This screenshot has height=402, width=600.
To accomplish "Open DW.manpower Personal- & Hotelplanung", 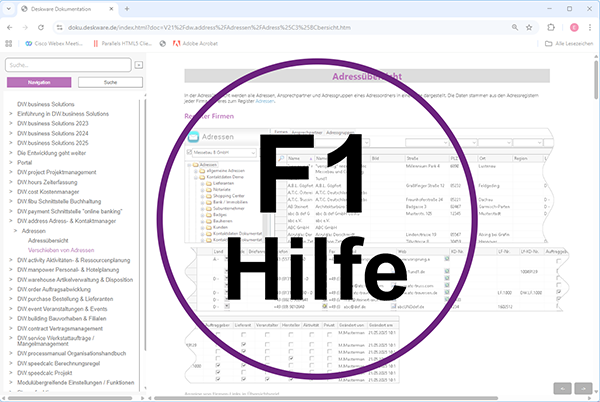I will point(68,270).
